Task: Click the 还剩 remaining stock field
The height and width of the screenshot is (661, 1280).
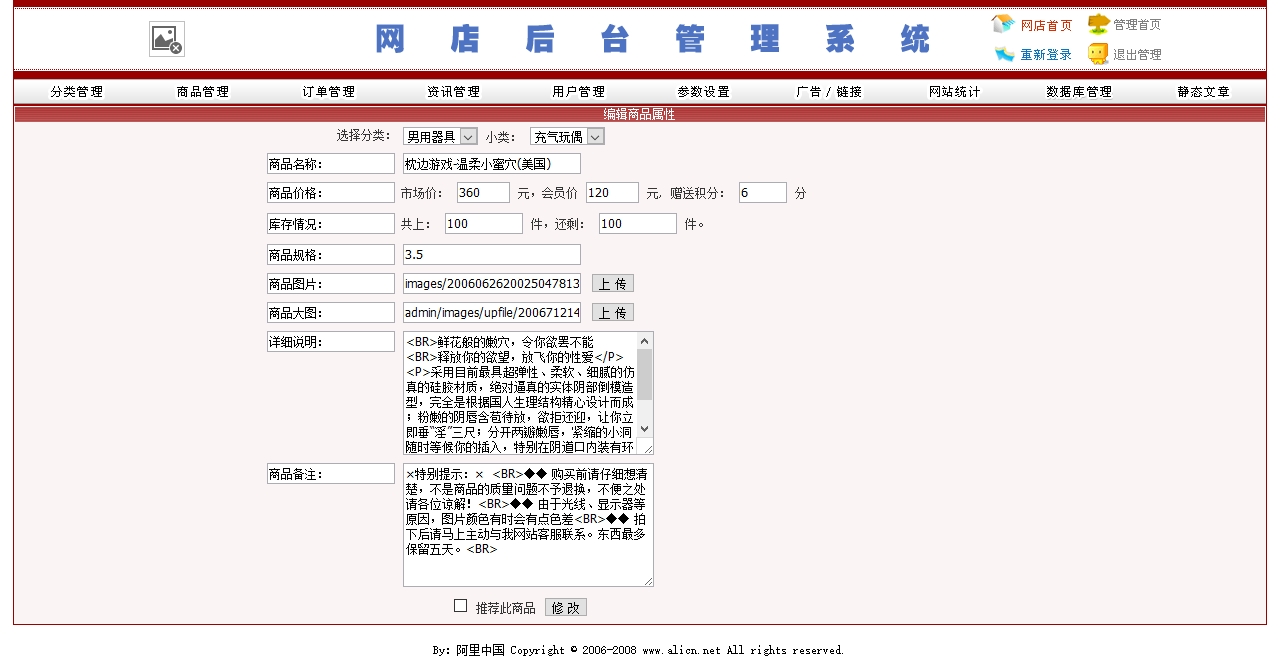Action: point(638,224)
